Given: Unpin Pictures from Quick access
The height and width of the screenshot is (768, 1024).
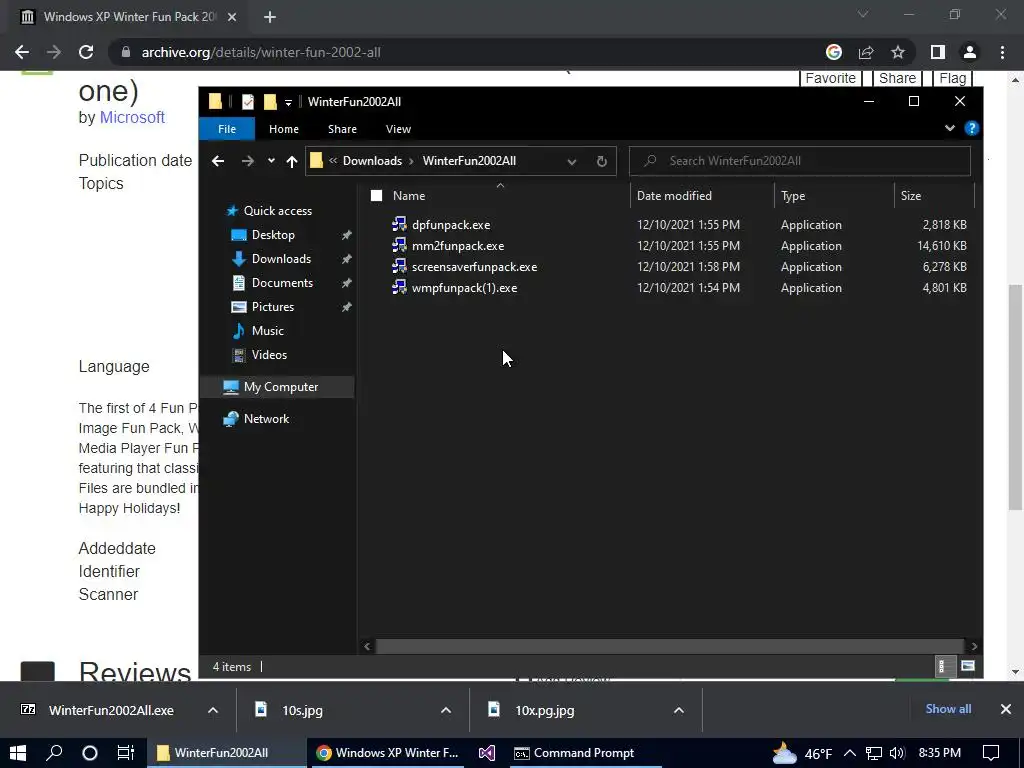Looking at the screenshot, I should coord(347,307).
